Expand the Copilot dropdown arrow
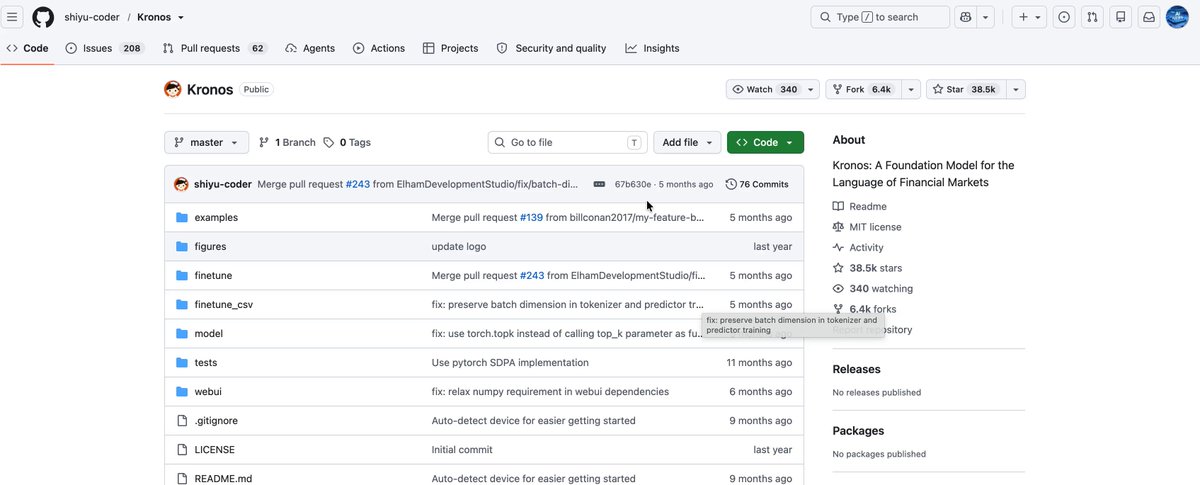Screen dimensions: 1200x485 [986, 17]
